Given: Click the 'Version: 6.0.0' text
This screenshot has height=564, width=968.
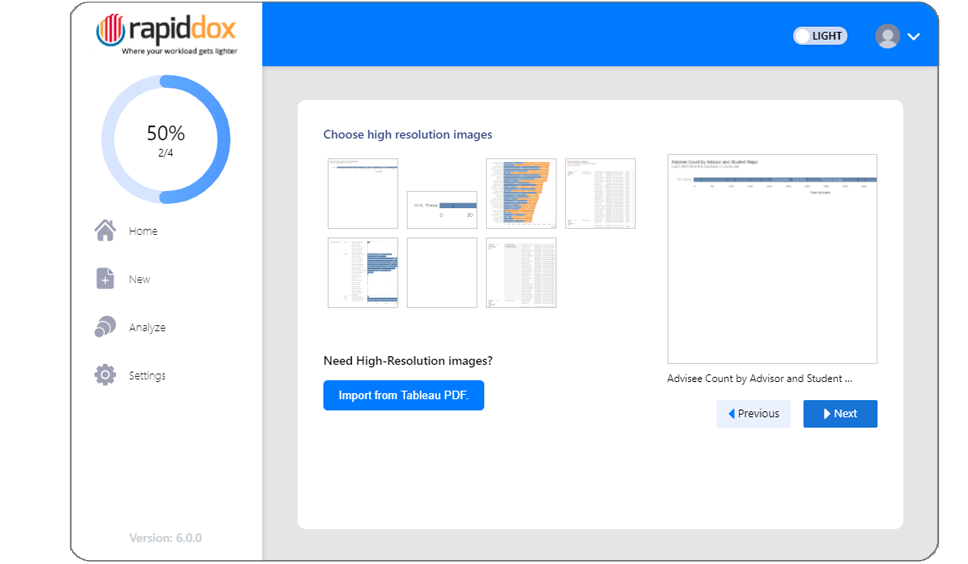Looking at the screenshot, I should [165, 537].
